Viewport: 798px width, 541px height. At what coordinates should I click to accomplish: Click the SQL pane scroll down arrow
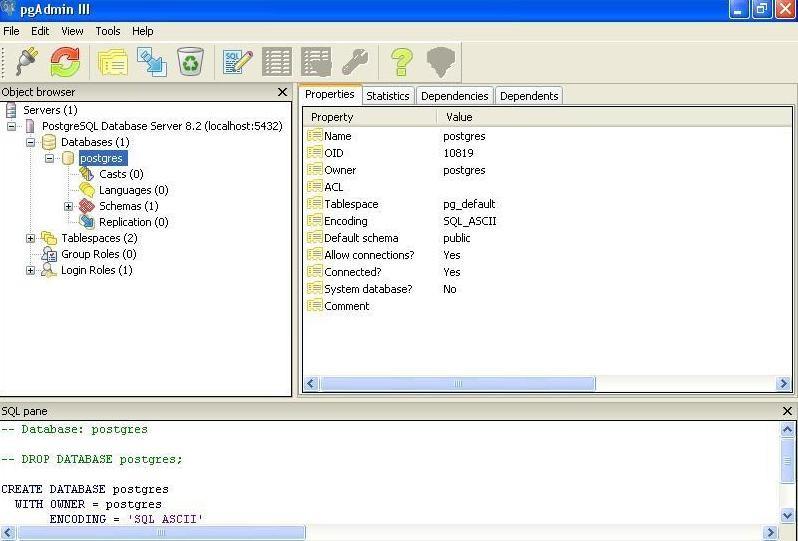(787, 515)
